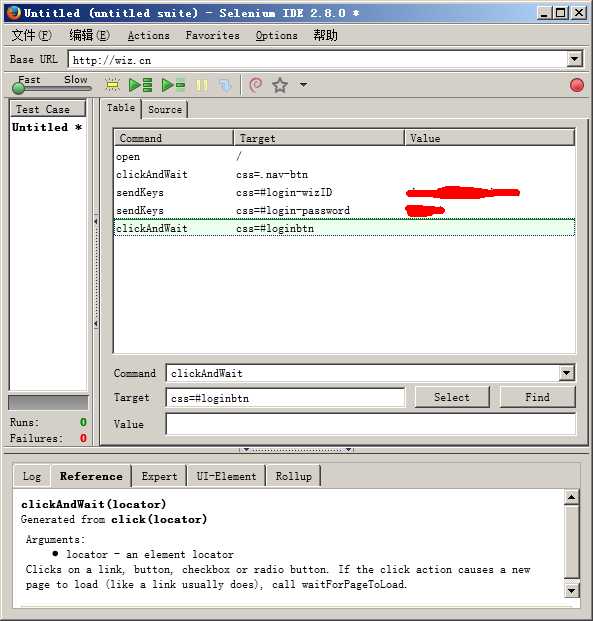Open the Favorites menu
593x621 pixels.
(213, 35)
